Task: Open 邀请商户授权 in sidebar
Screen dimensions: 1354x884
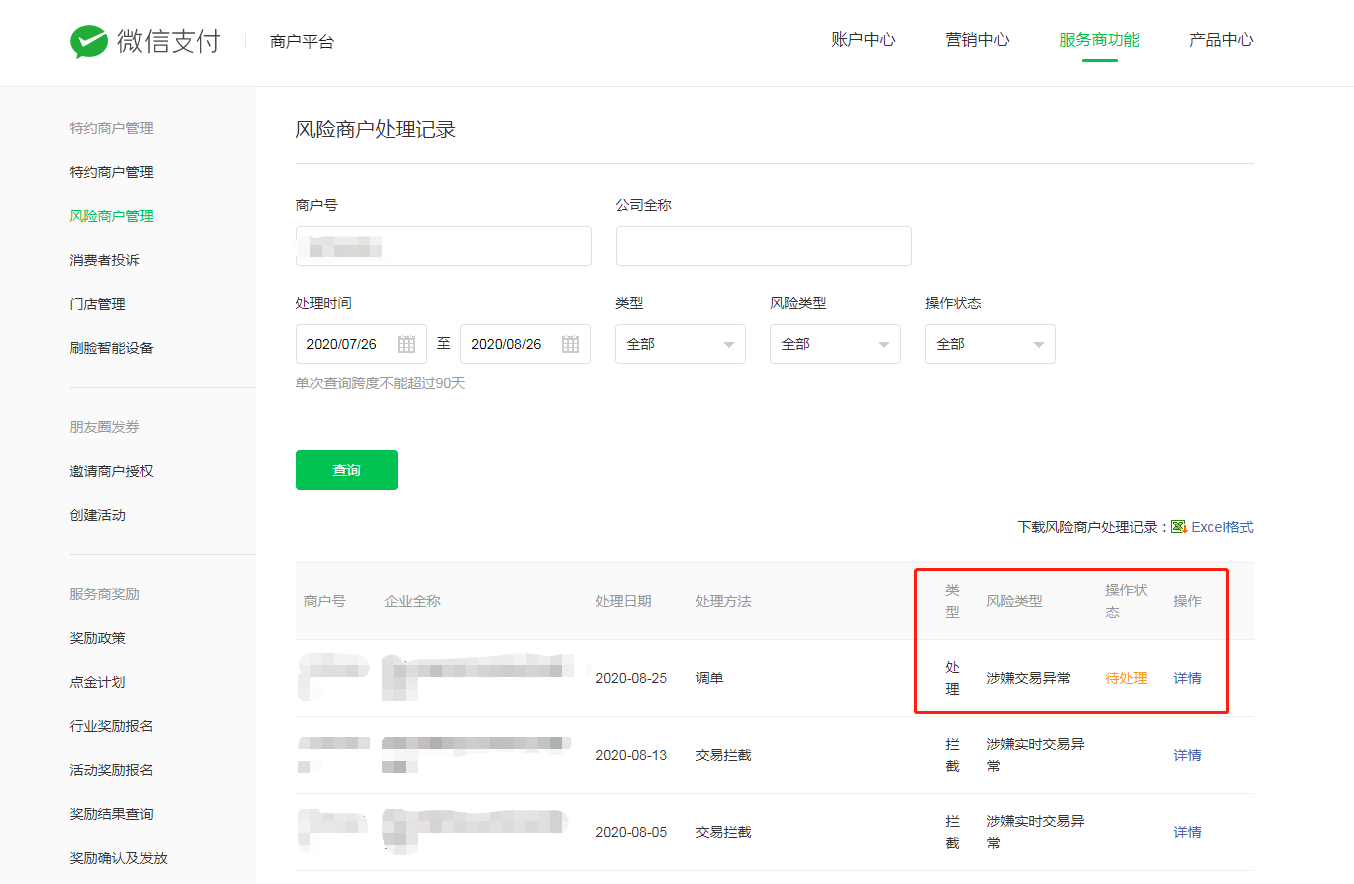Action: (111, 471)
